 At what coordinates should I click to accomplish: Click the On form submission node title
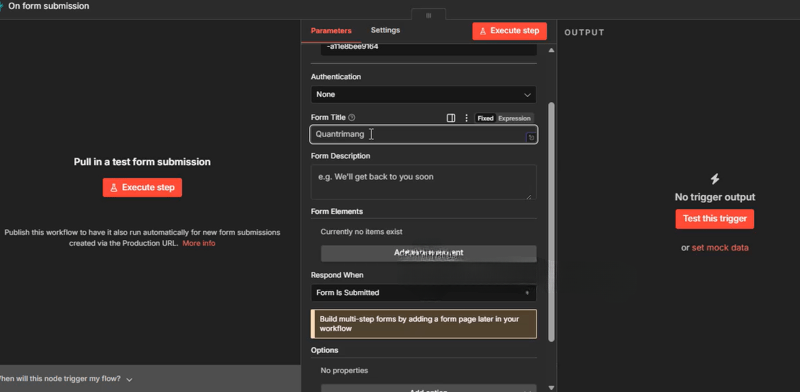tap(48, 6)
